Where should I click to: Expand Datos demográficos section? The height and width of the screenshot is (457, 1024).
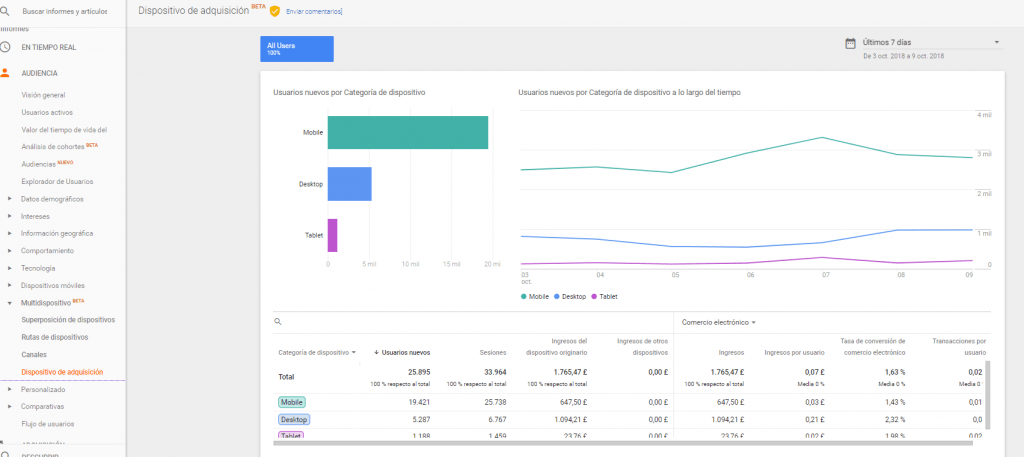[x=9, y=198]
